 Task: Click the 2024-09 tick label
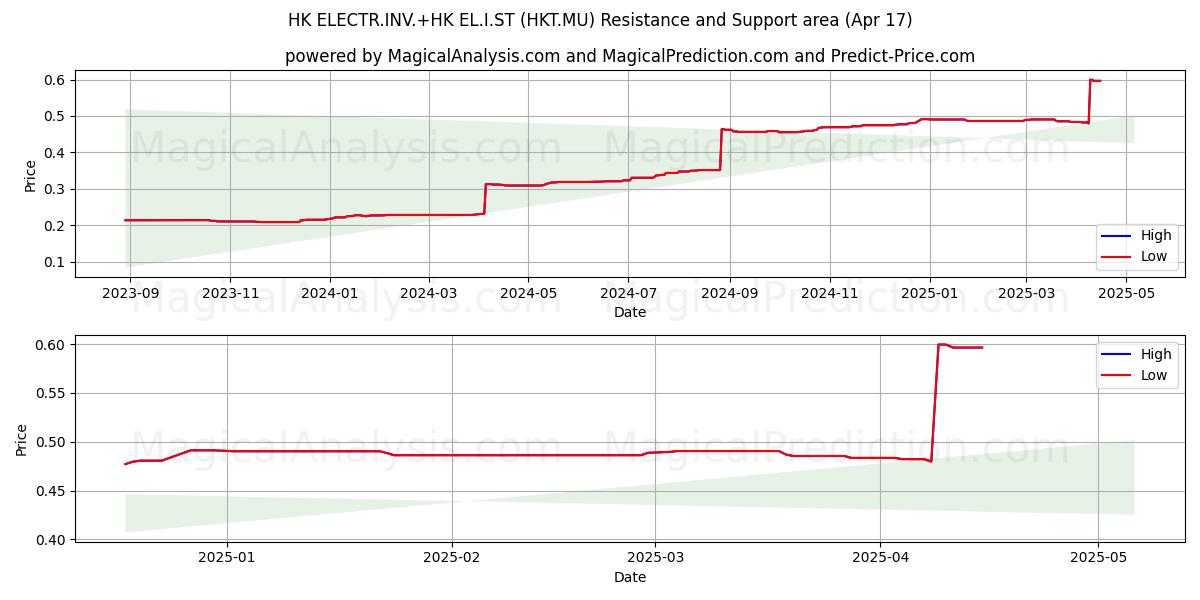point(730,294)
